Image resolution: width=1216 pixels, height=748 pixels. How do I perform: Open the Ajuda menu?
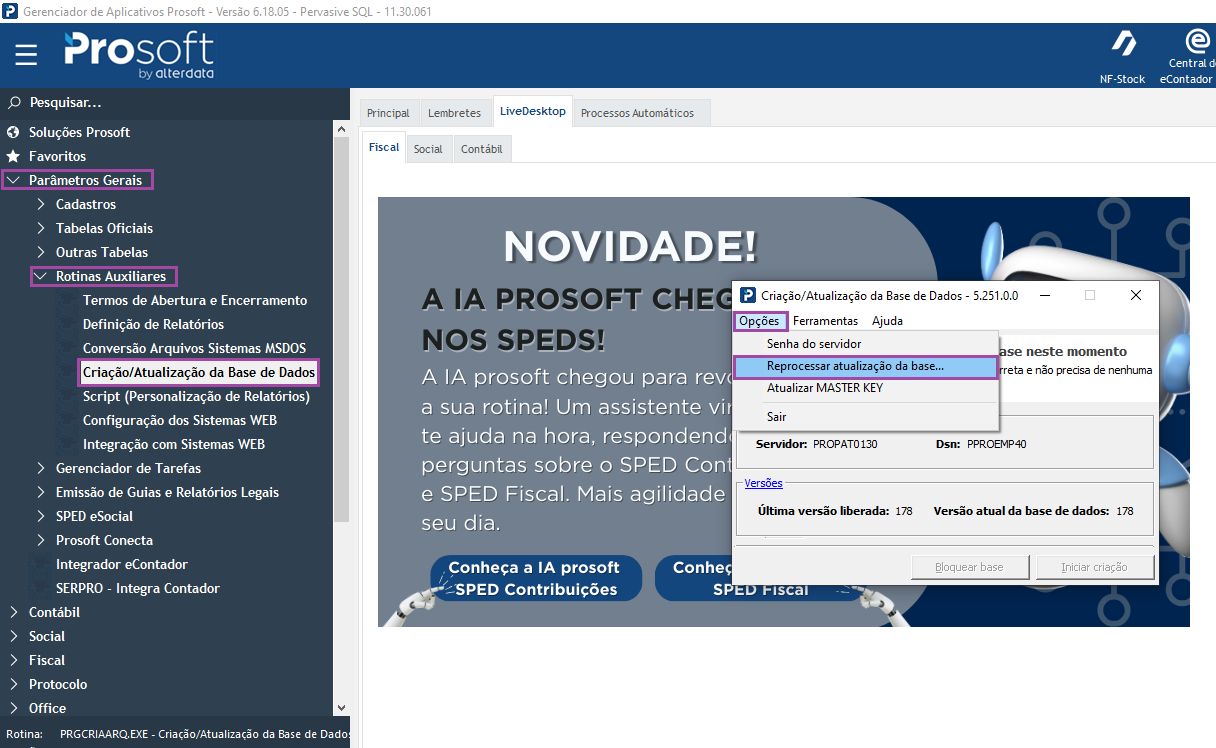pos(887,321)
